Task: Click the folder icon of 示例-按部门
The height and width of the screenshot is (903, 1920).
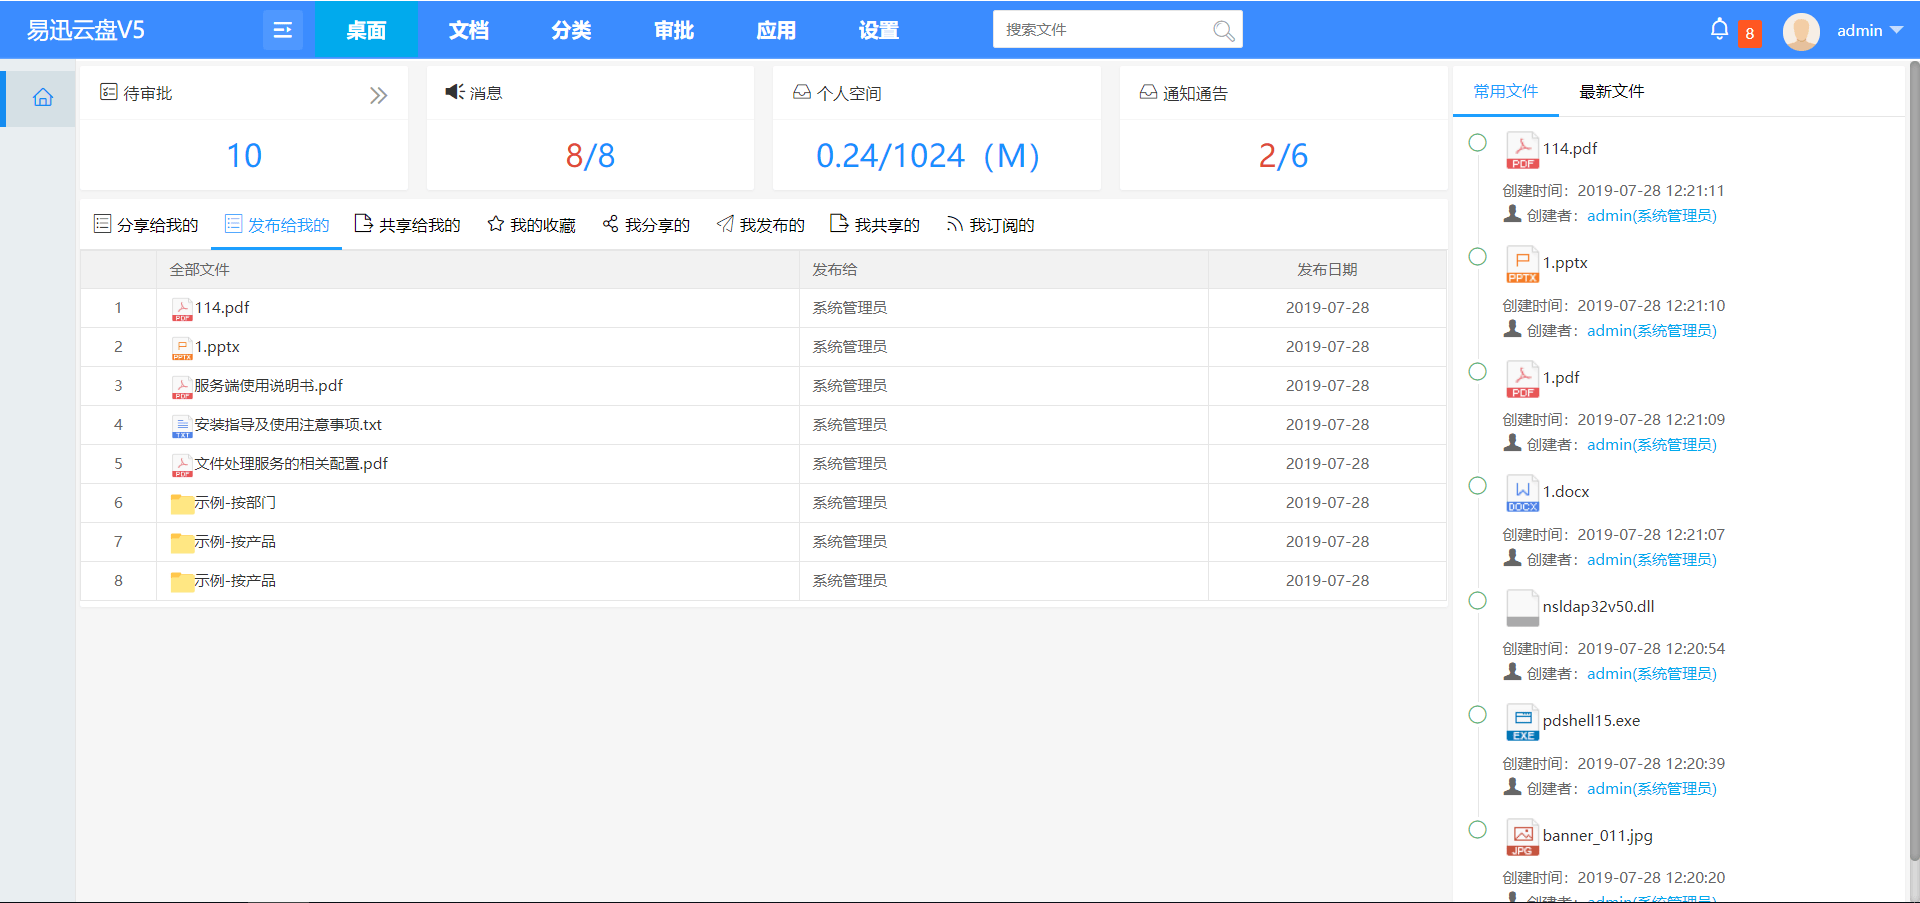Action: [x=182, y=503]
